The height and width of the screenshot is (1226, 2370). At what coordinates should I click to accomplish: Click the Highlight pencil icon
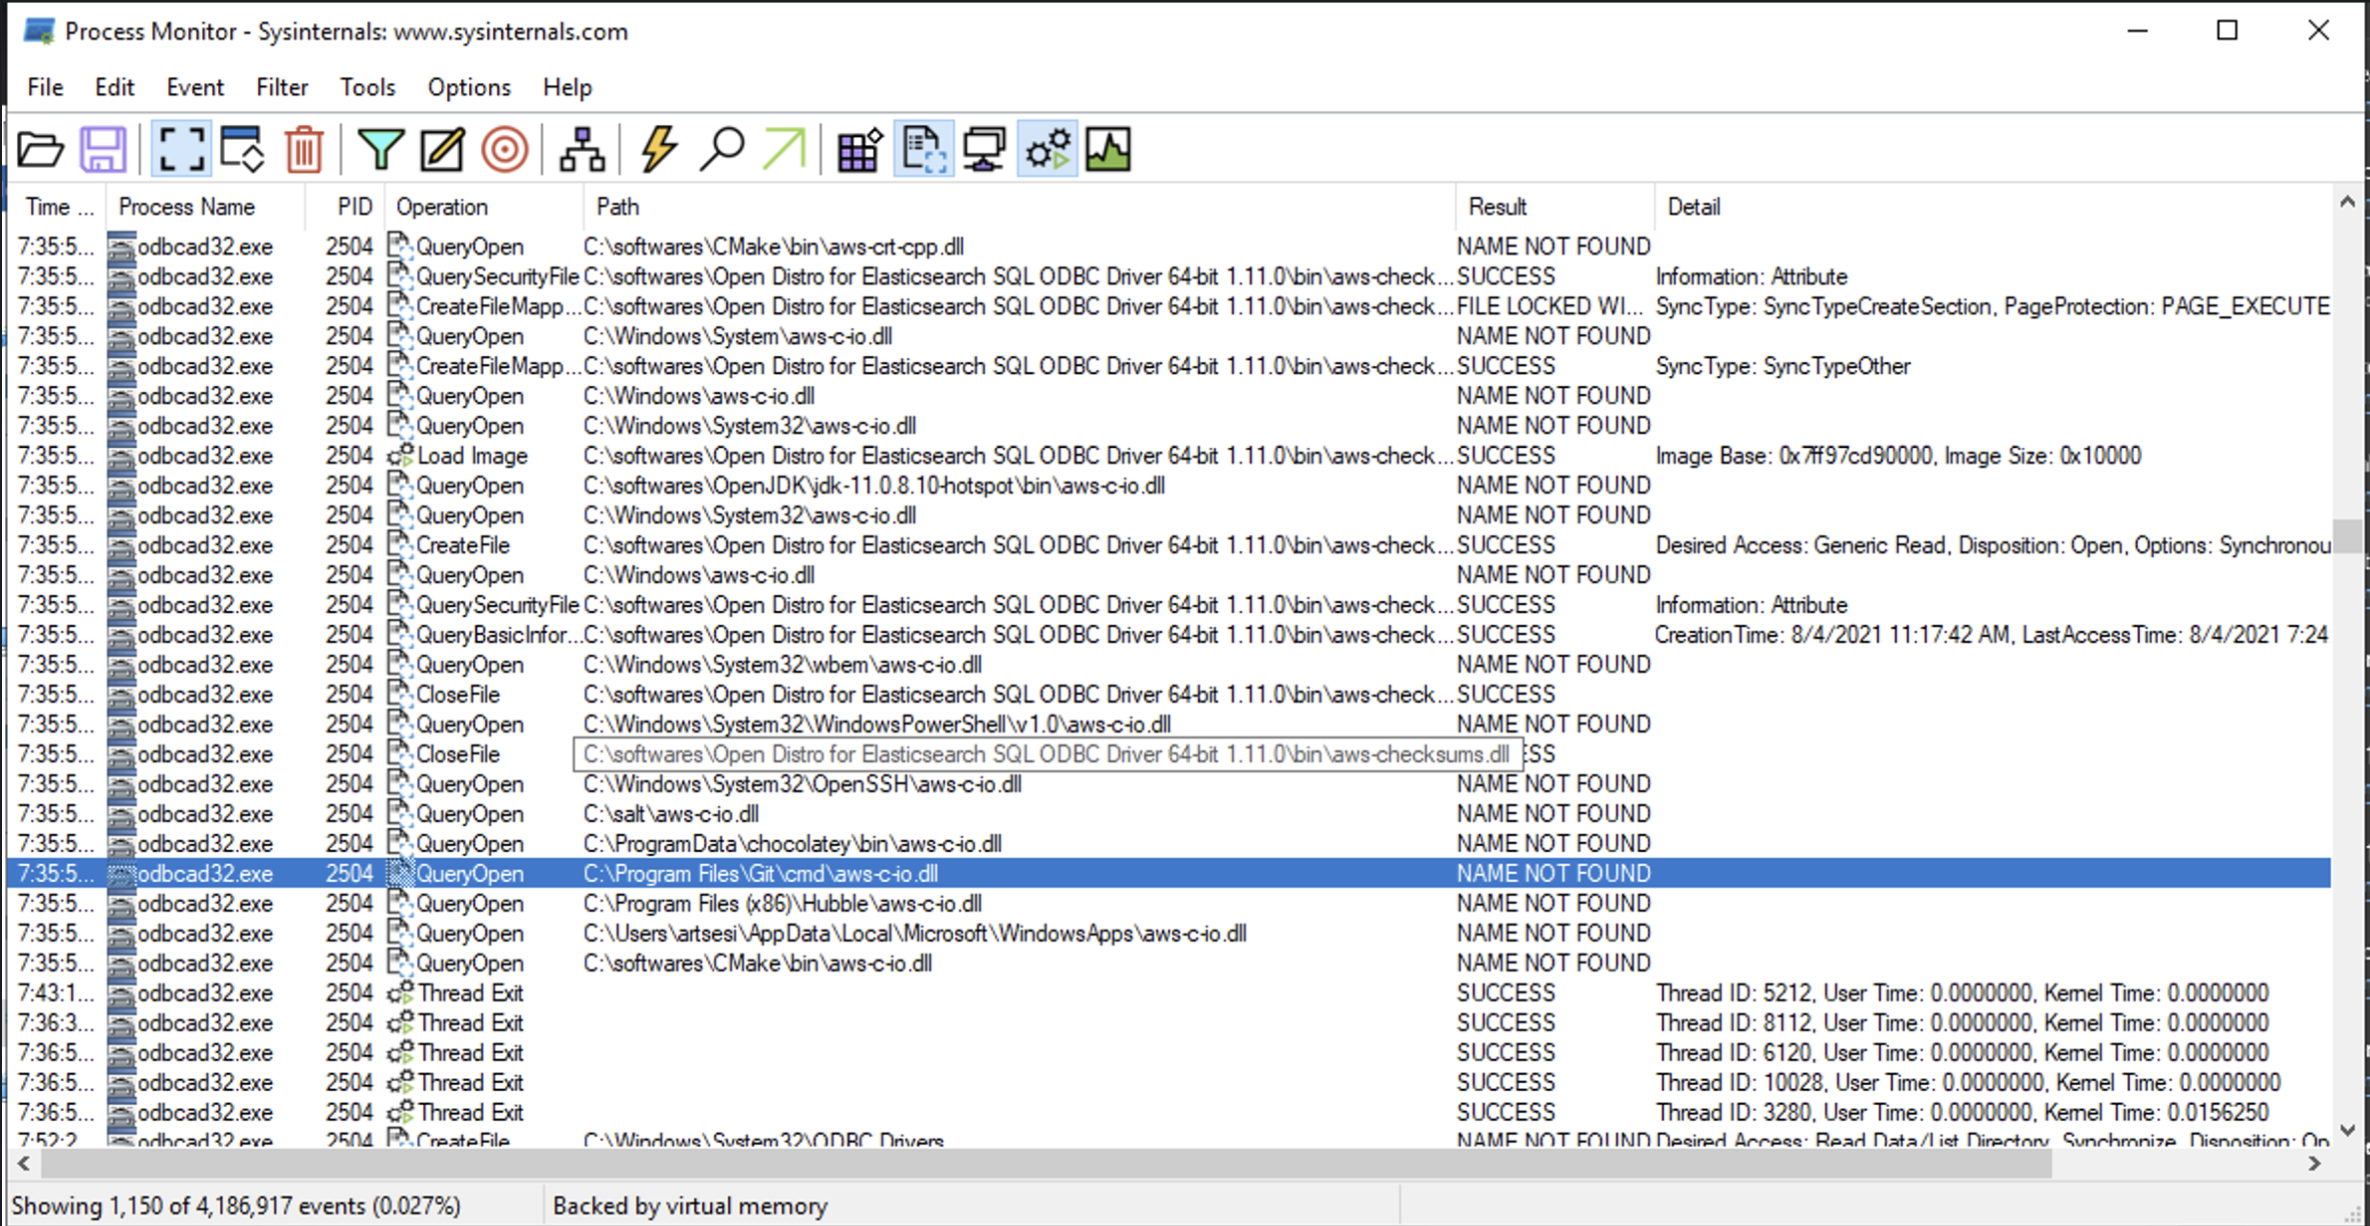point(442,150)
